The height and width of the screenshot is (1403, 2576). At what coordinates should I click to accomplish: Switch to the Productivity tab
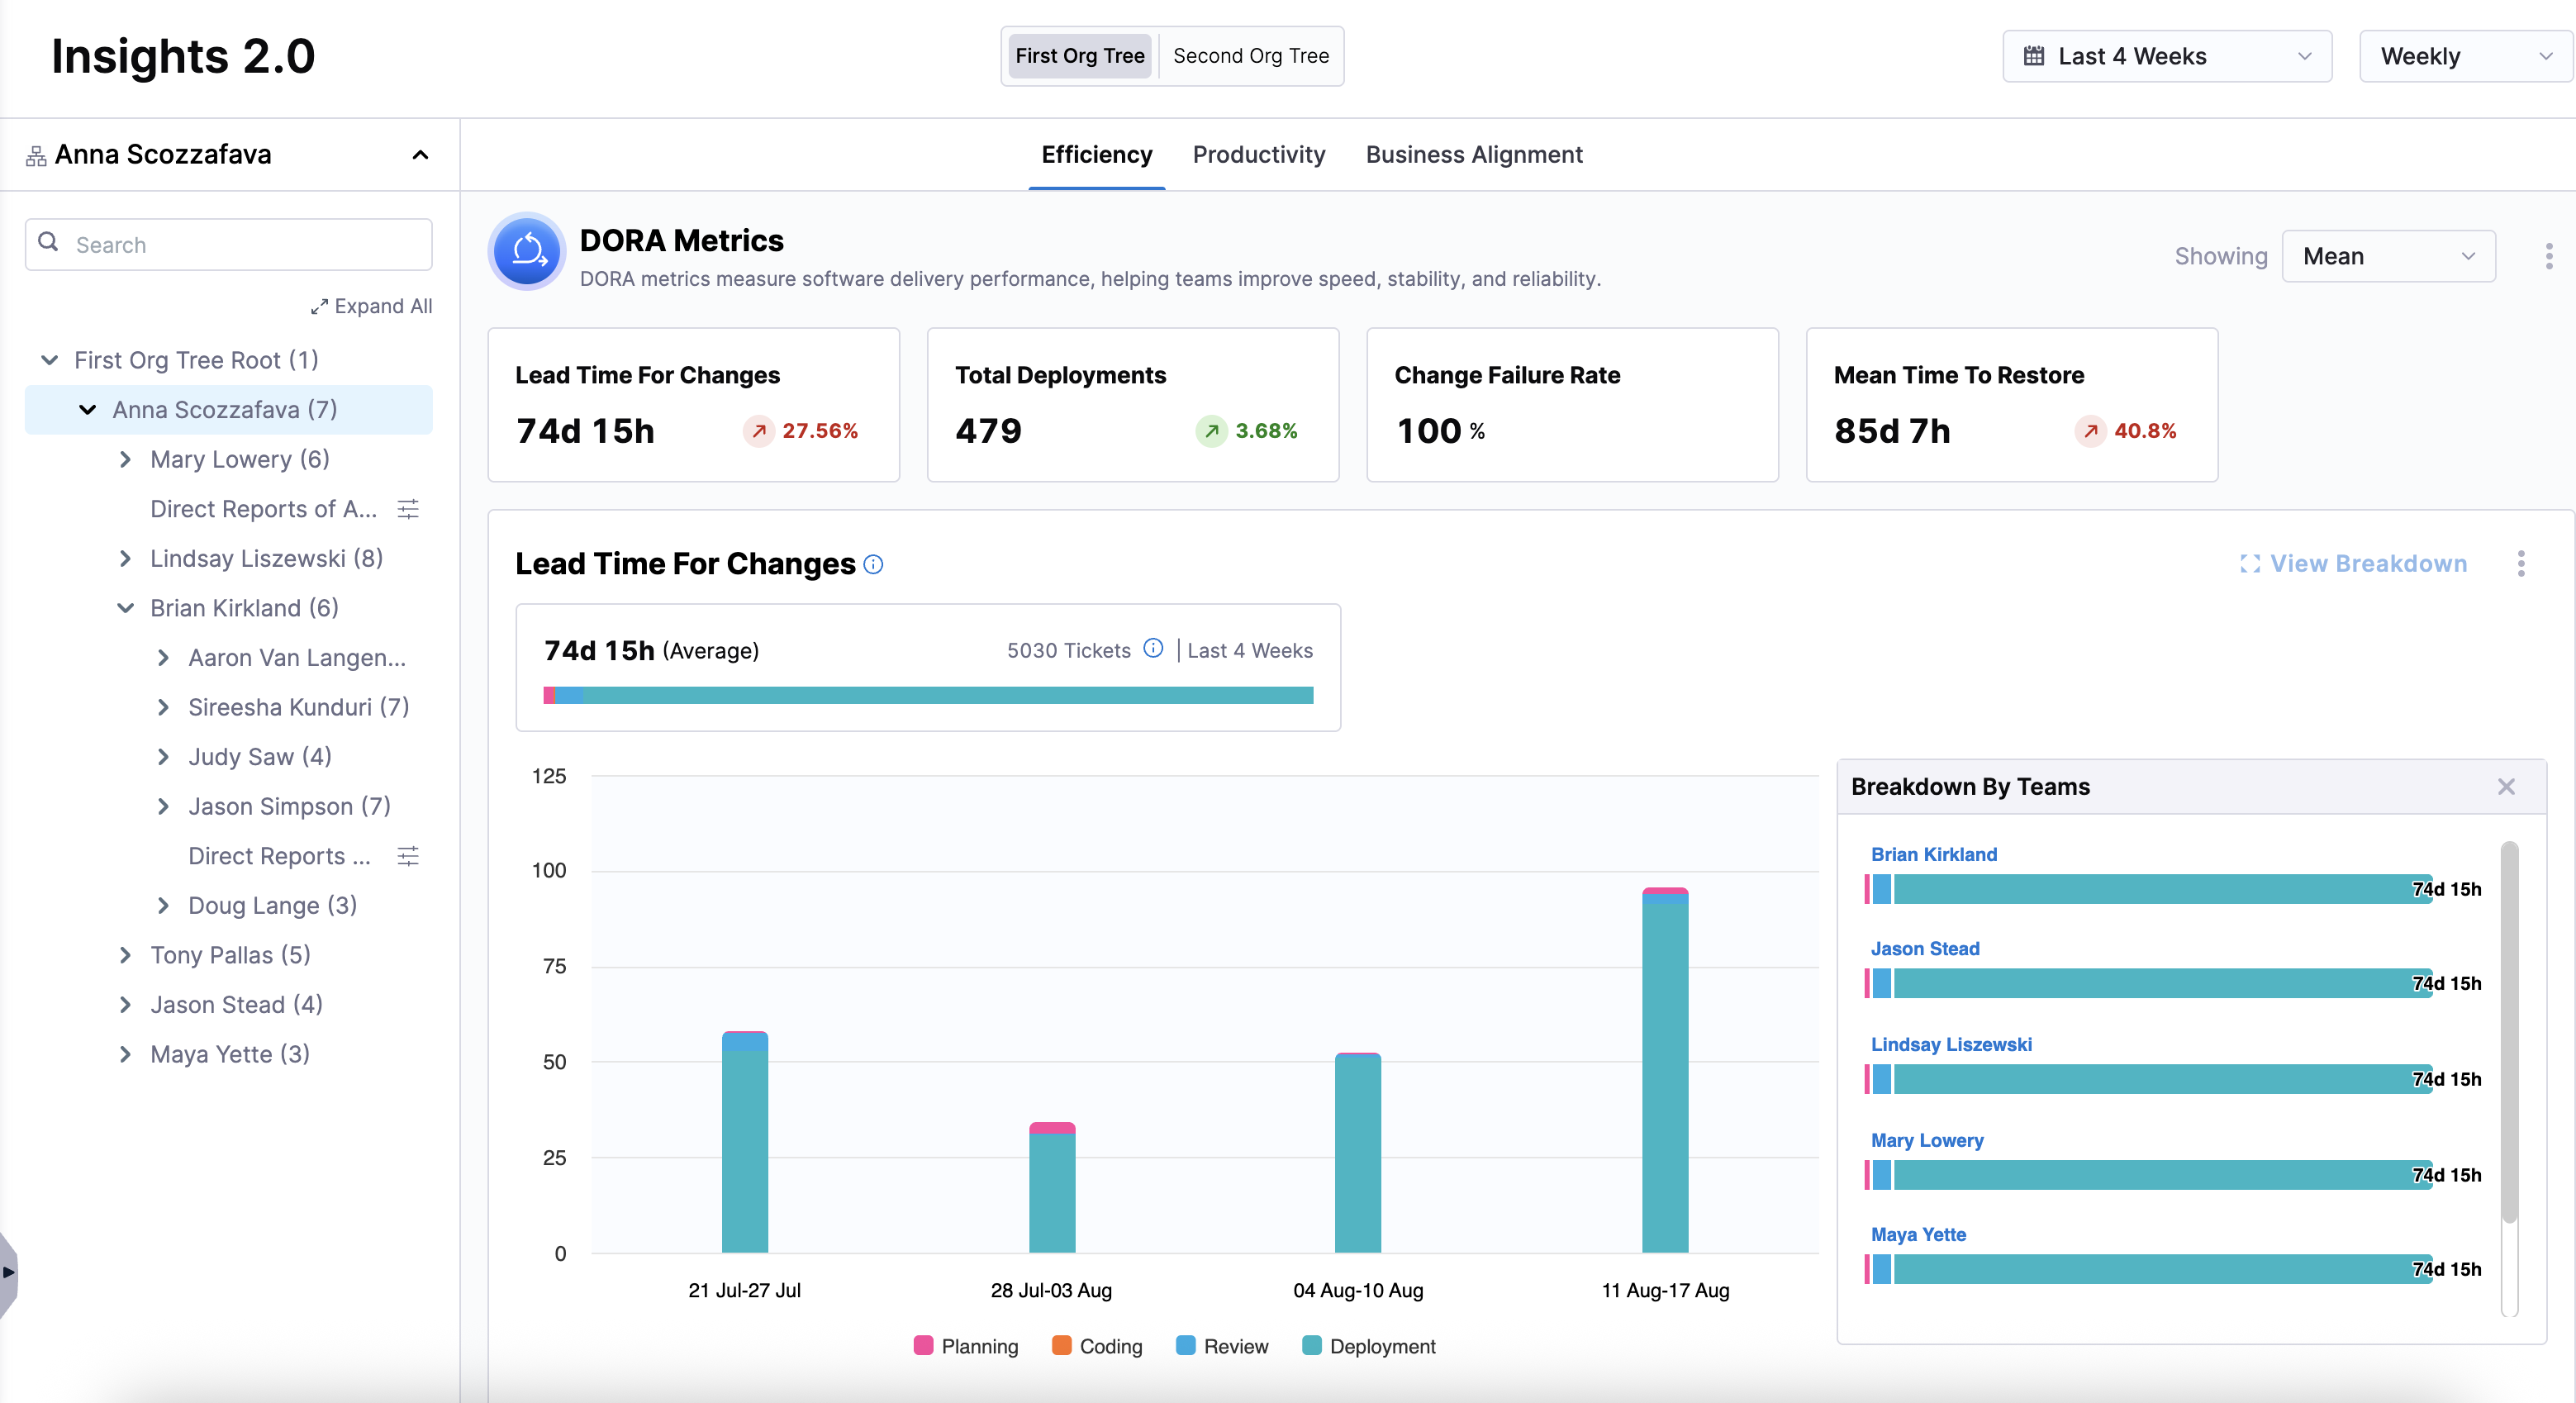tap(1258, 155)
